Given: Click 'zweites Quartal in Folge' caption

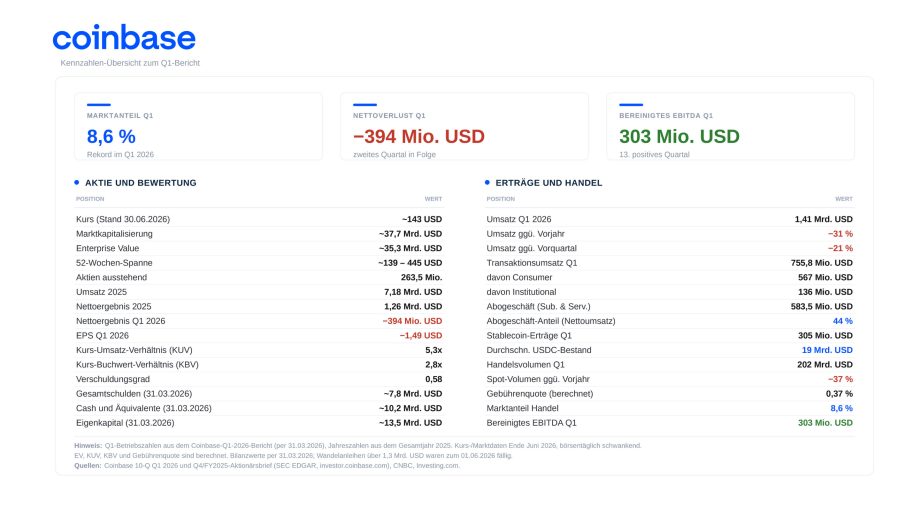Looking at the screenshot, I should tap(394, 155).
